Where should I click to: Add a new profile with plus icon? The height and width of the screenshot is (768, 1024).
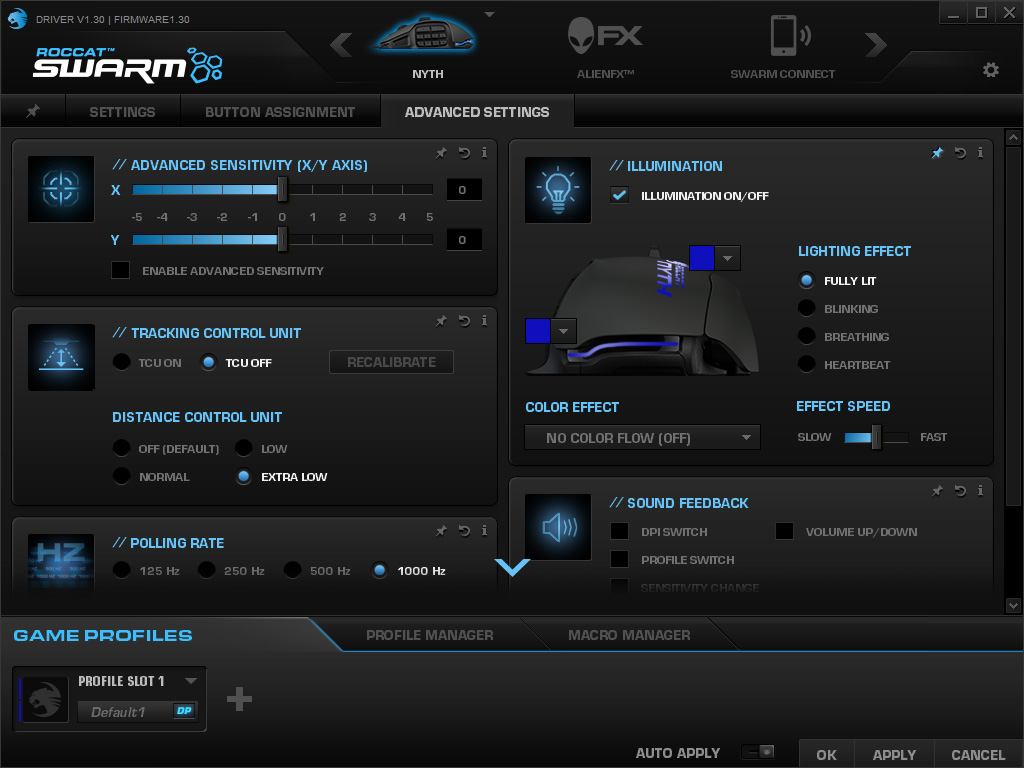pos(239,699)
